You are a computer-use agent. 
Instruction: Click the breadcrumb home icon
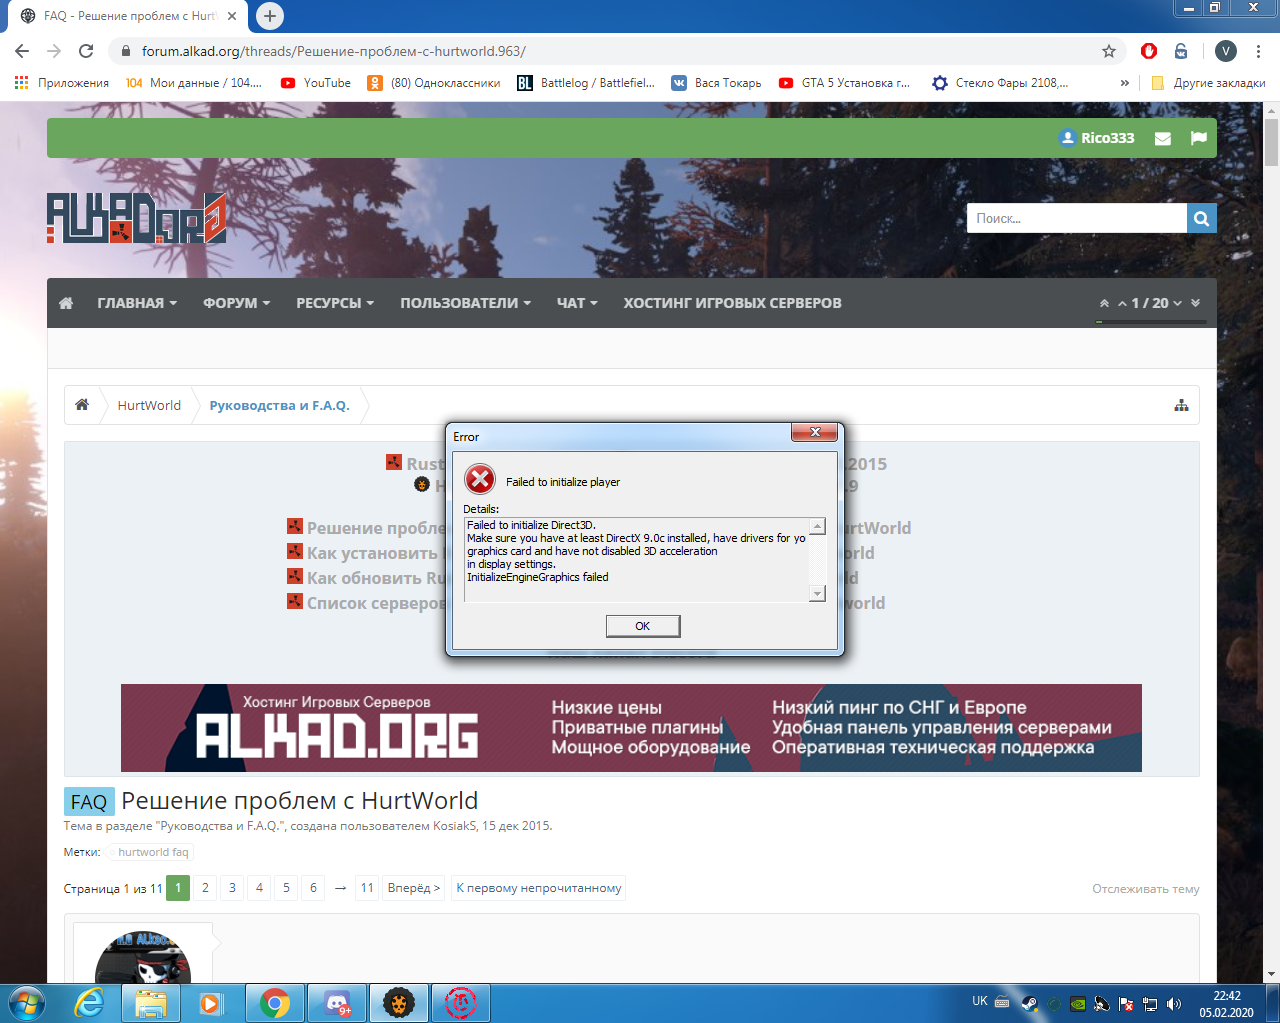coord(82,405)
